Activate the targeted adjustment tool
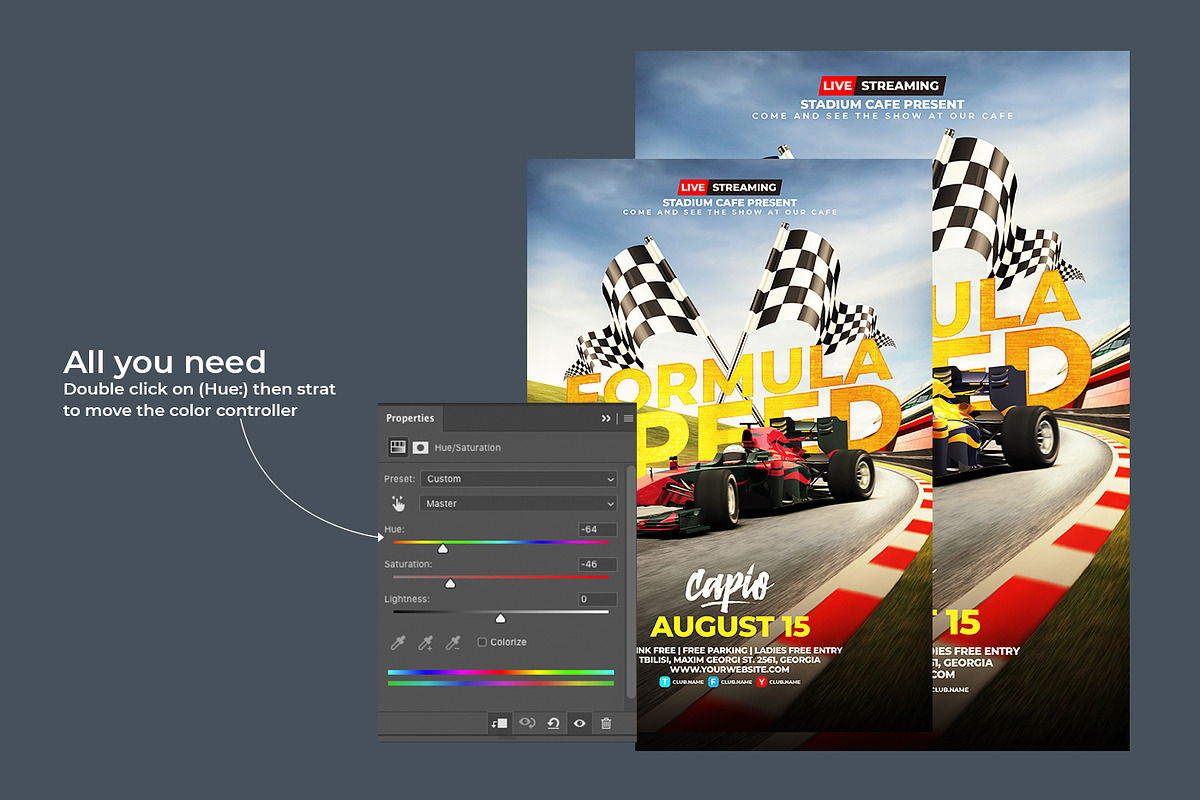Viewport: 1200px width, 800px height. click(x=398, y=502)
